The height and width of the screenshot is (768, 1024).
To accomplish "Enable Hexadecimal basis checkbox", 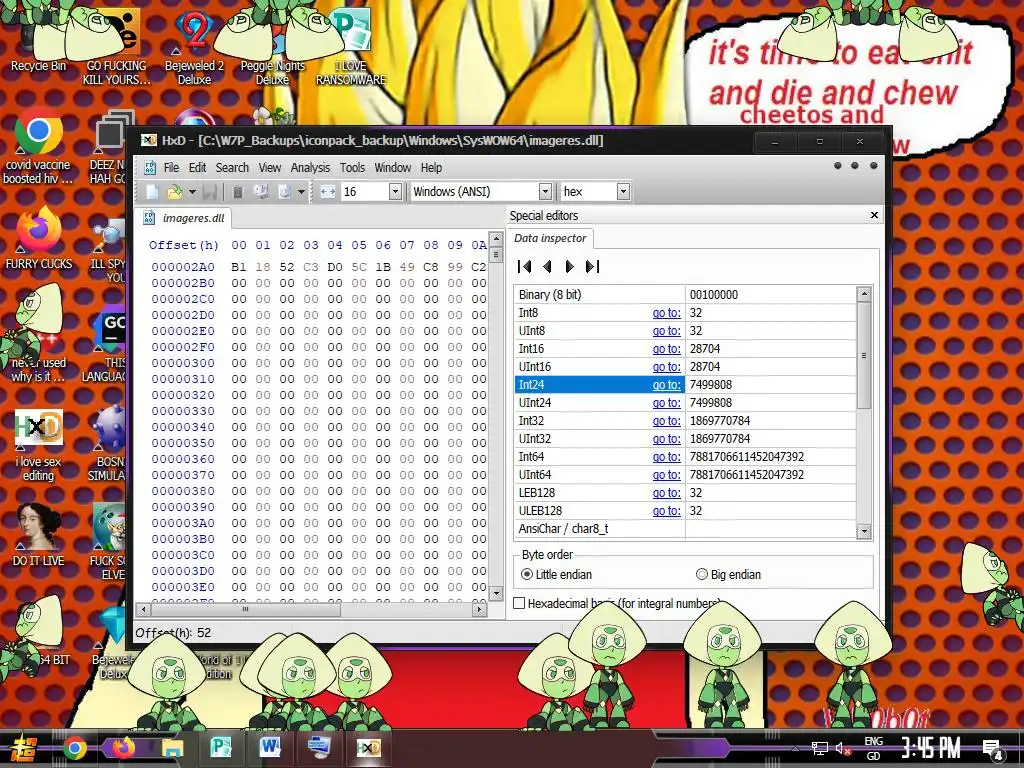I will click(519, 603).
